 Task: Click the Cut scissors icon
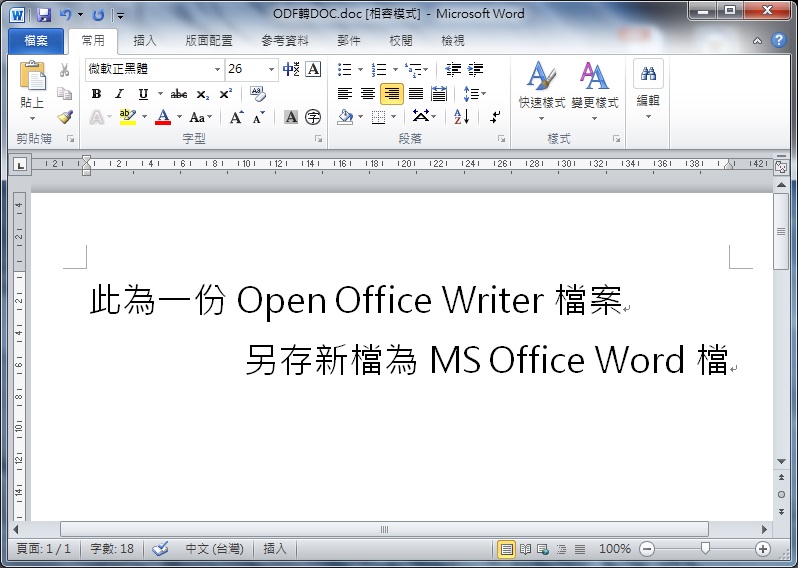tap(65, 70)
